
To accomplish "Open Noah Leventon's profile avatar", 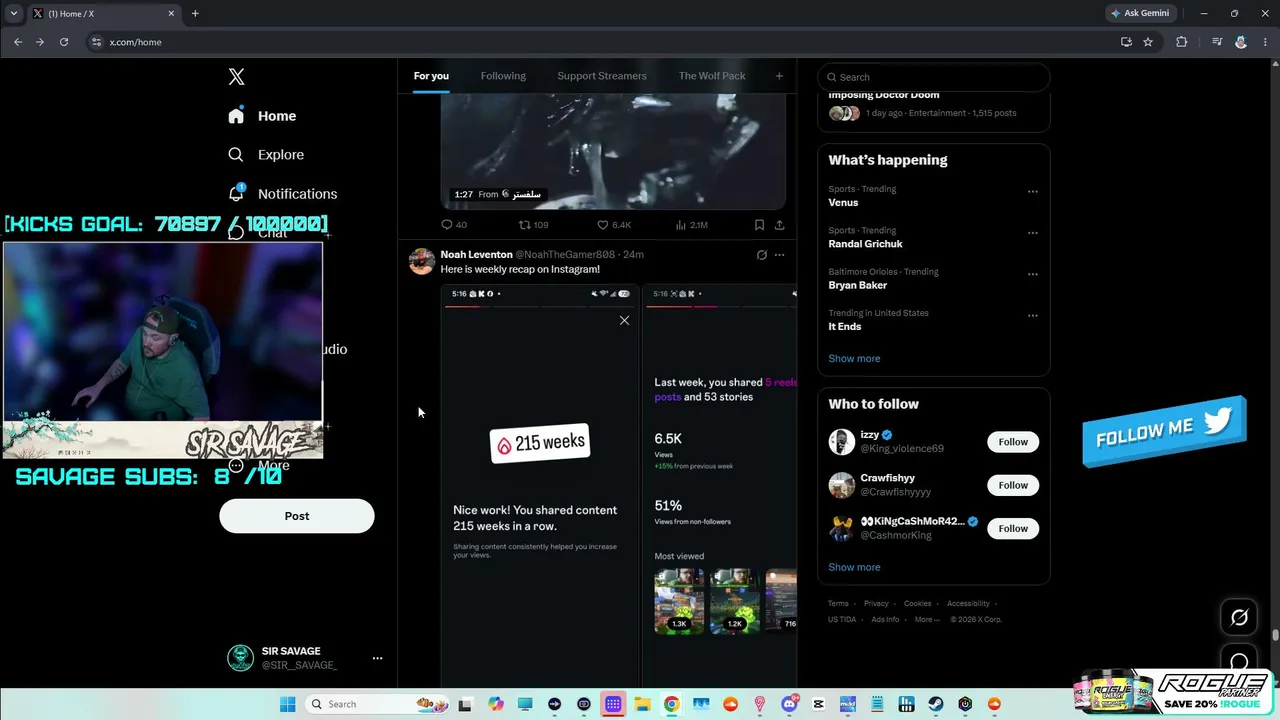I will [422, 261].
